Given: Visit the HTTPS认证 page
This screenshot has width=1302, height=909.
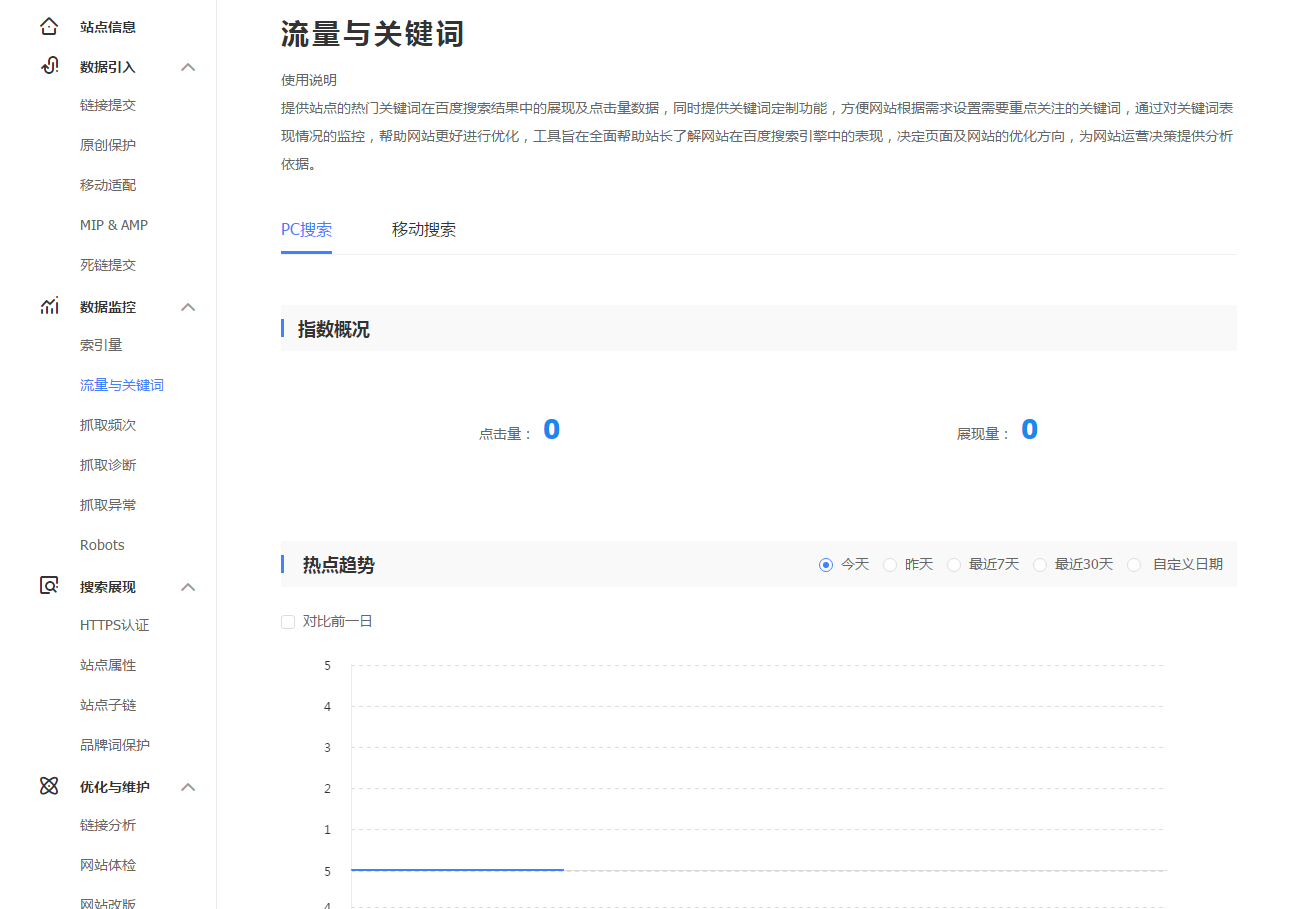Looking at the screenshot, I should [x=113, y=624].
